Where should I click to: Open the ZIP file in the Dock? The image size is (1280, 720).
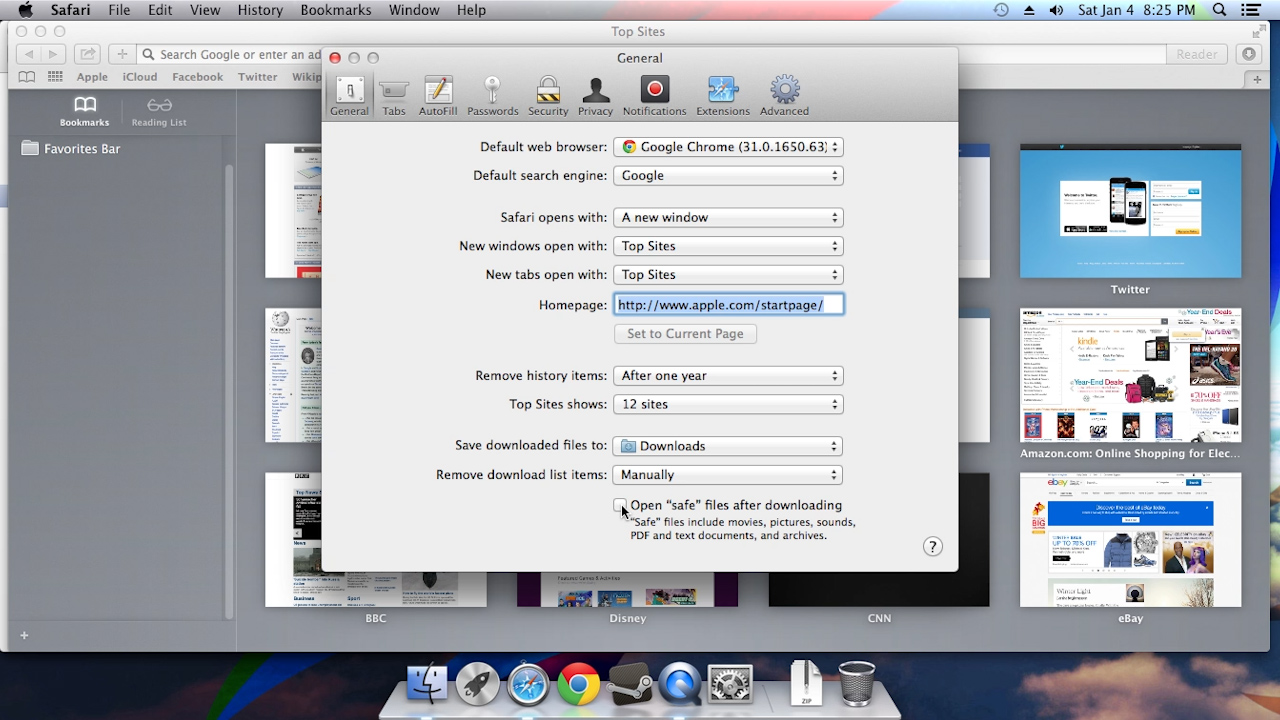805,684
